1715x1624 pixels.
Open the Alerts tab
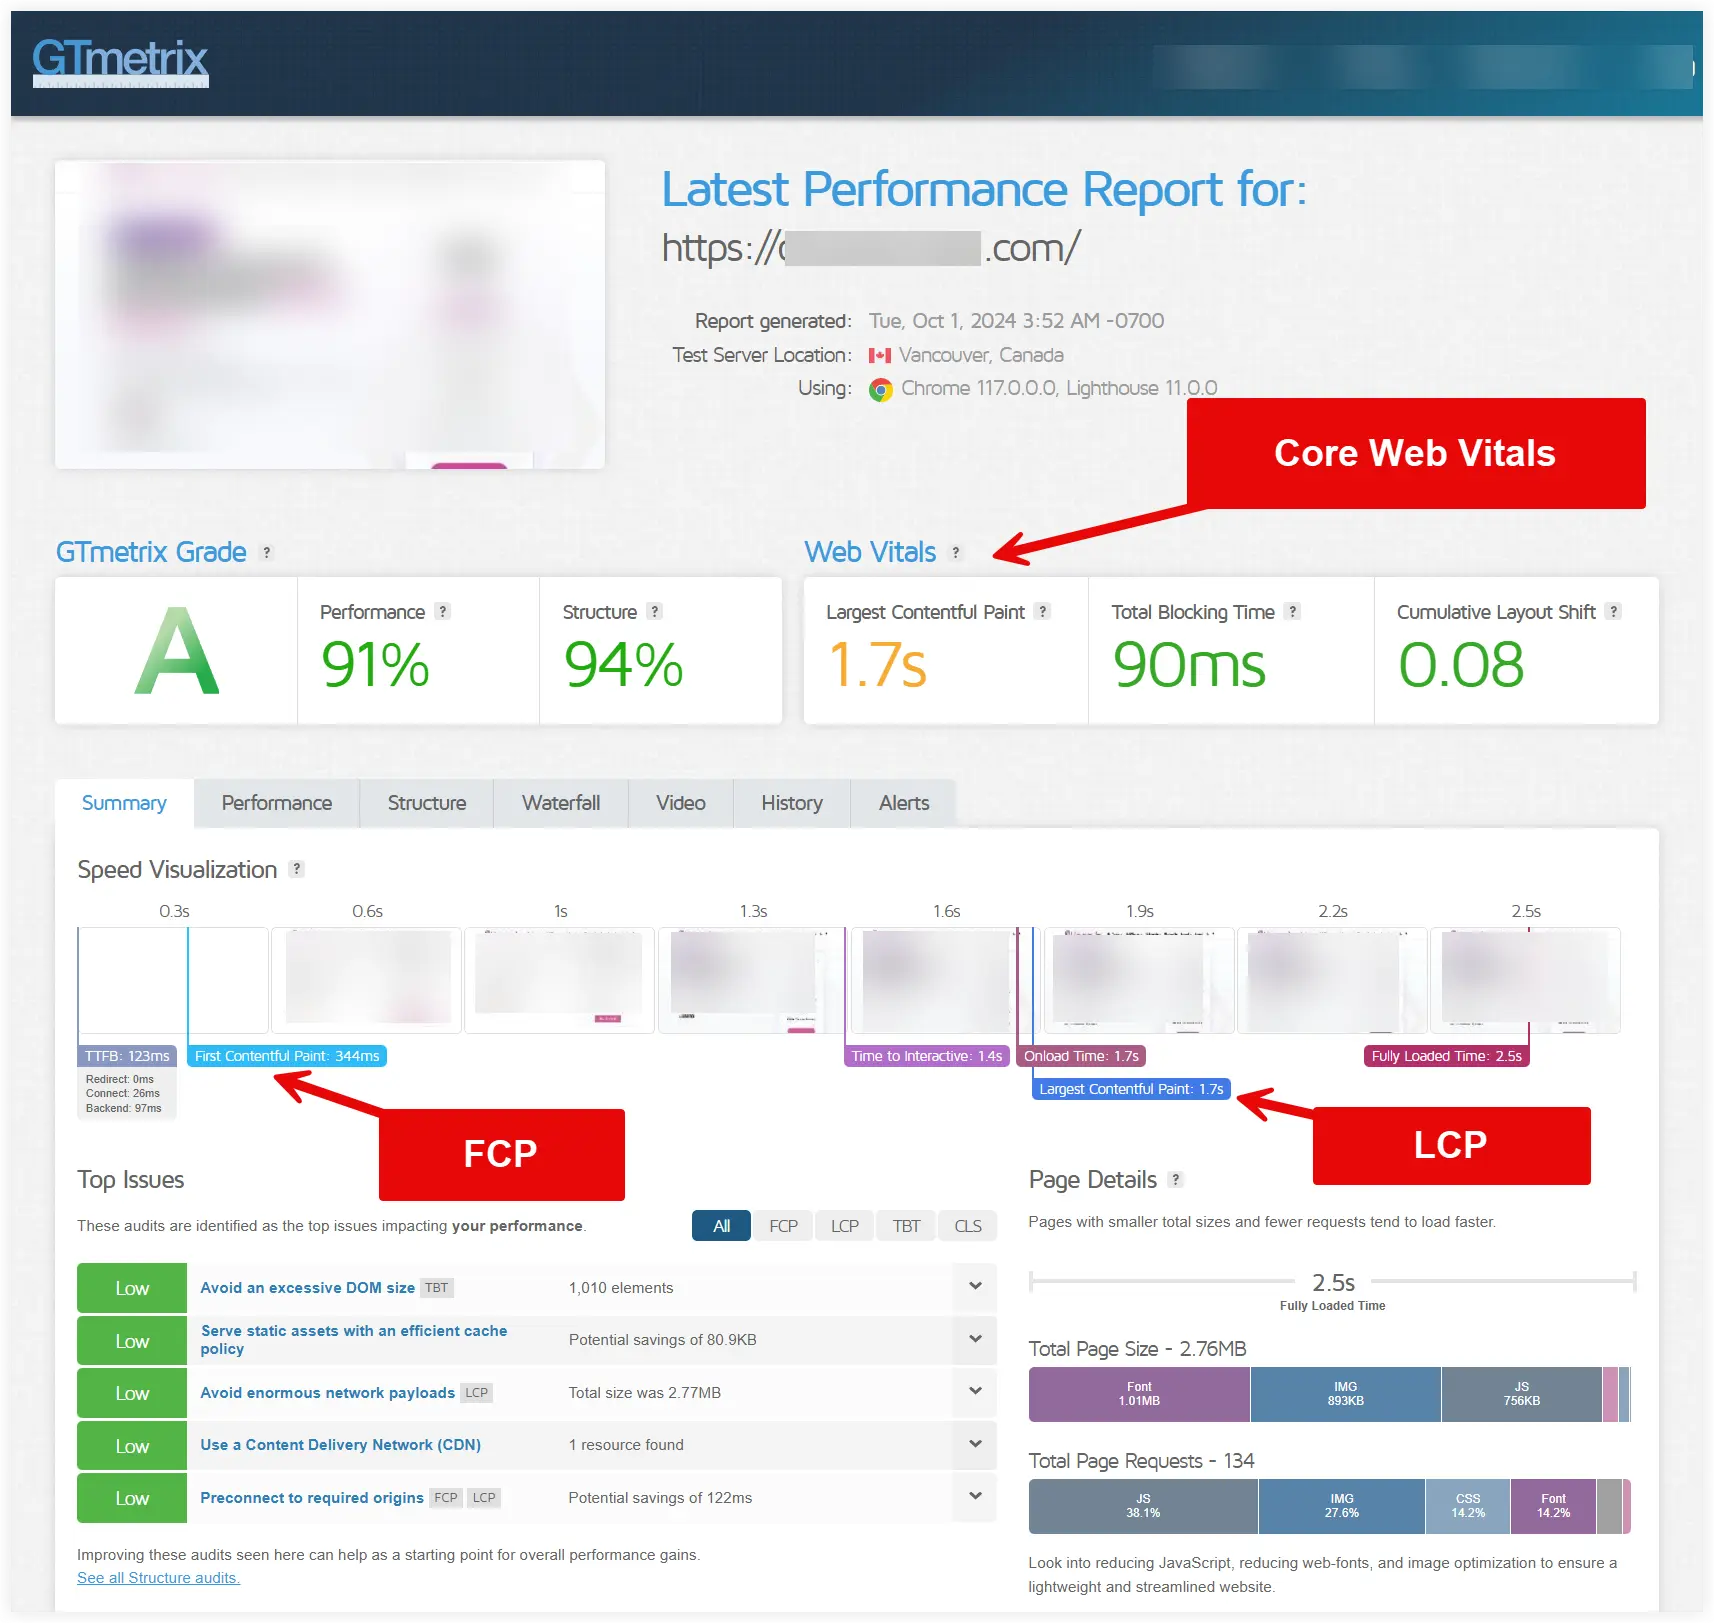point(904,803)
